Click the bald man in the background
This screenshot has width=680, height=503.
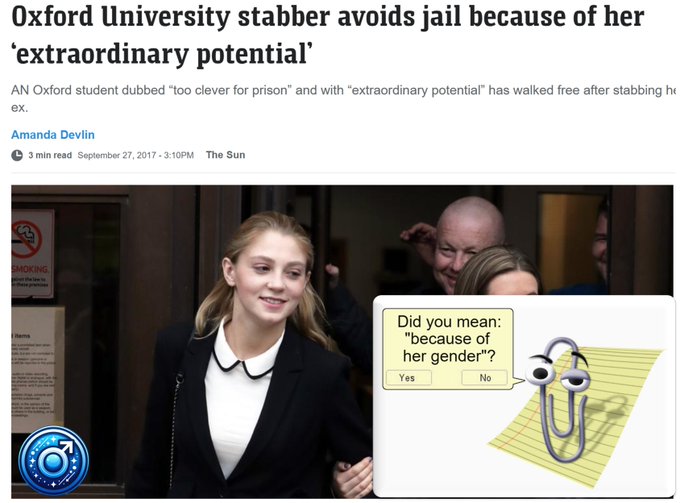[464, 243]
